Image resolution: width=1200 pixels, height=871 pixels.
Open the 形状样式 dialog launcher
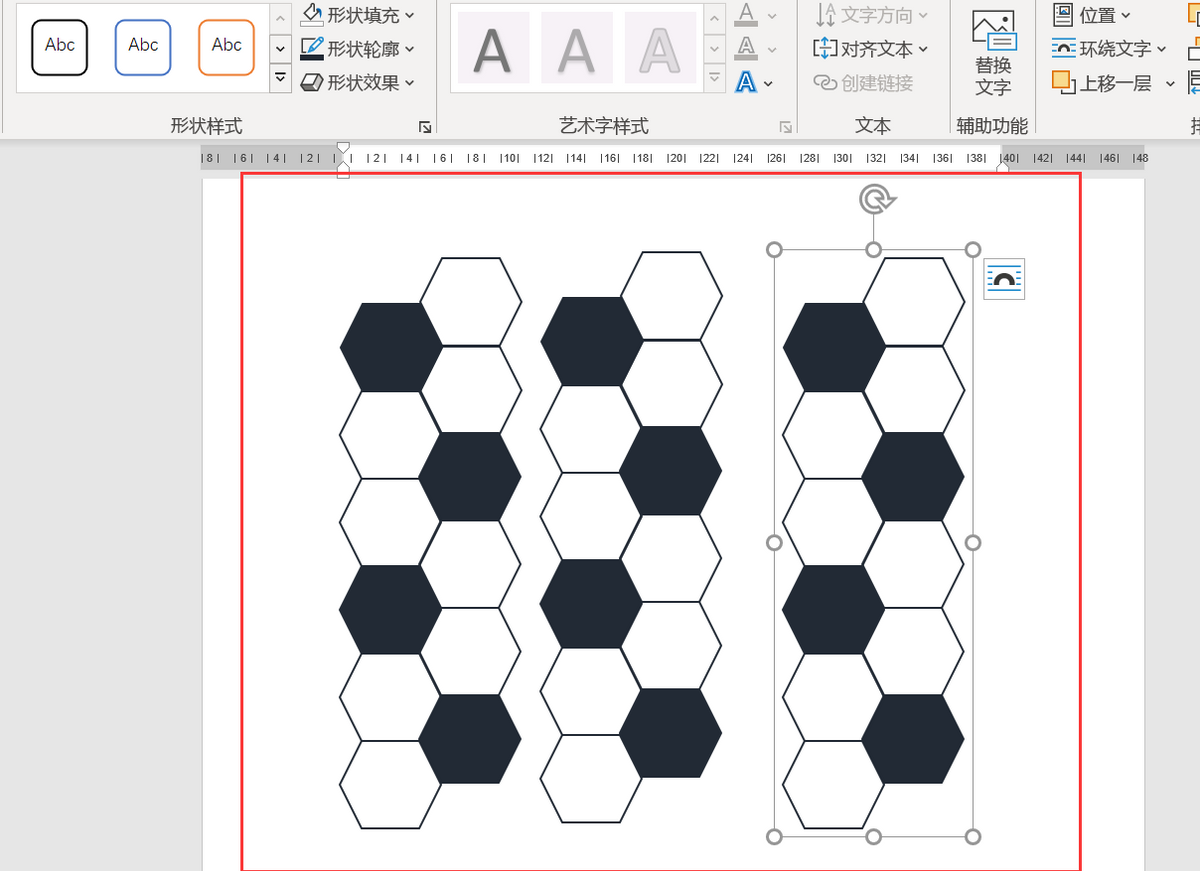coord(425,127)
